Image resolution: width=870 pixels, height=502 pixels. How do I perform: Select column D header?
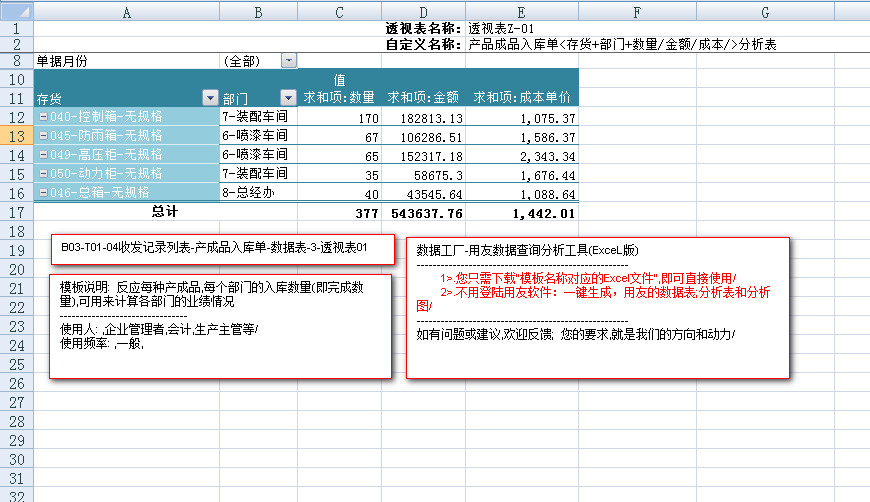pos(422,11)
